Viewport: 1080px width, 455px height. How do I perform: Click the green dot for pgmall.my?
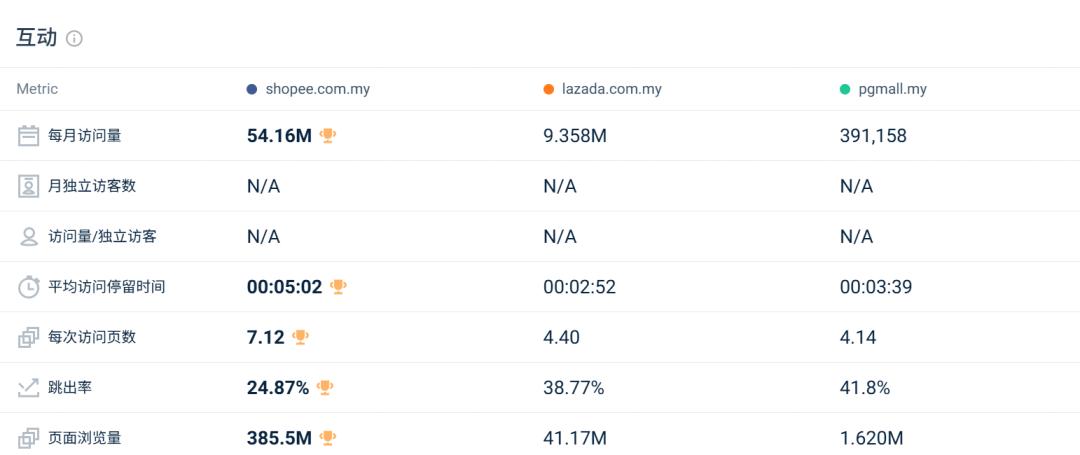(x=845, y=89)
